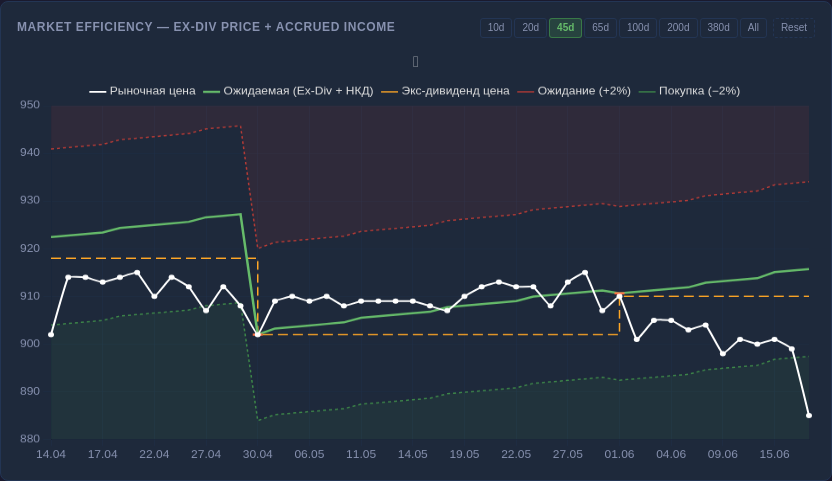The image size is (832, 481).
Task: Select the active 45d range button
Action: click(x=565, y=28)
